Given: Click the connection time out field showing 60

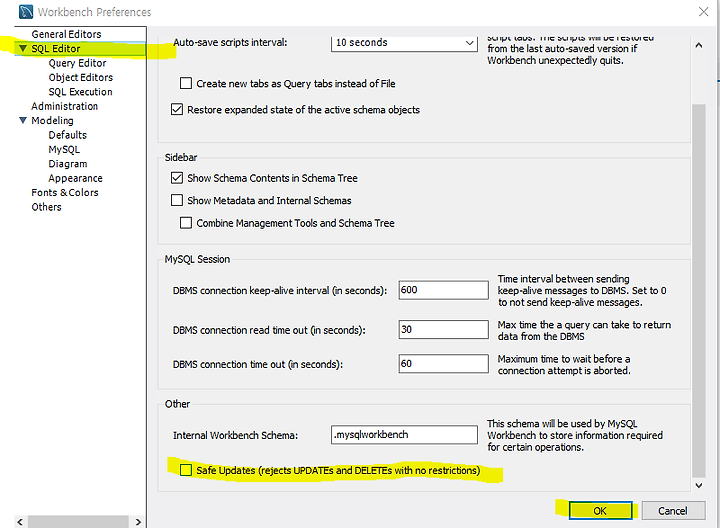Looking at the screenshot, I should point(444,364).
